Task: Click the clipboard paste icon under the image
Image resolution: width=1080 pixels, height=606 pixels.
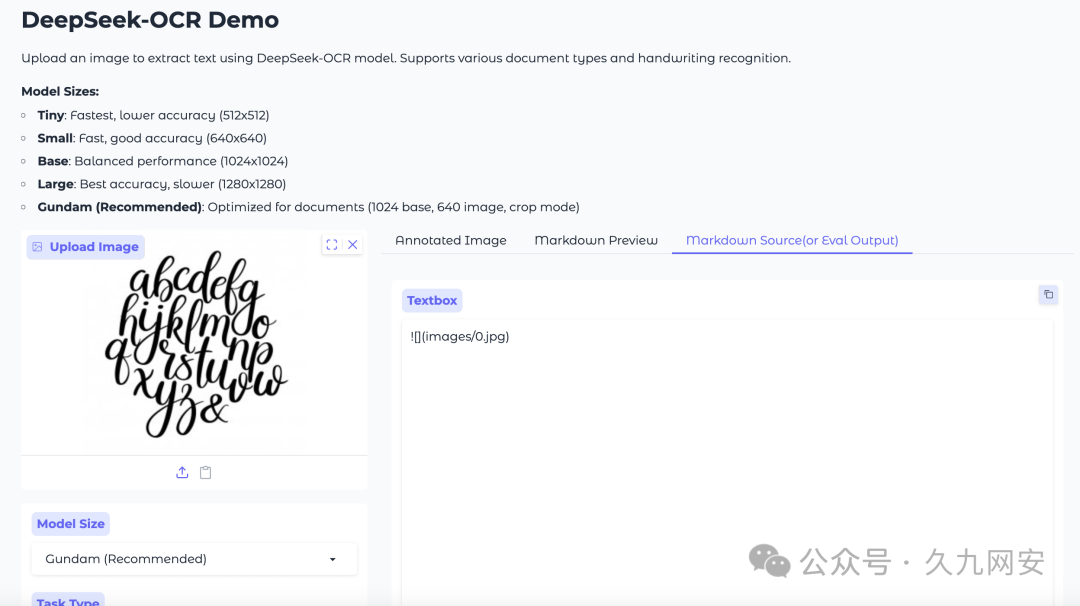Action: (206, 472)
